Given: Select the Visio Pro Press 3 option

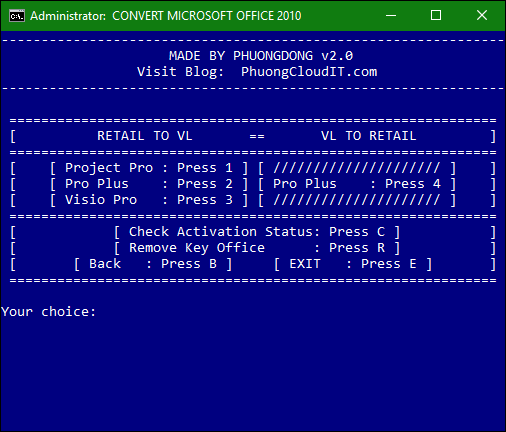Looking at the screenshot, I should pyautogui.click(x=149, y=200).
